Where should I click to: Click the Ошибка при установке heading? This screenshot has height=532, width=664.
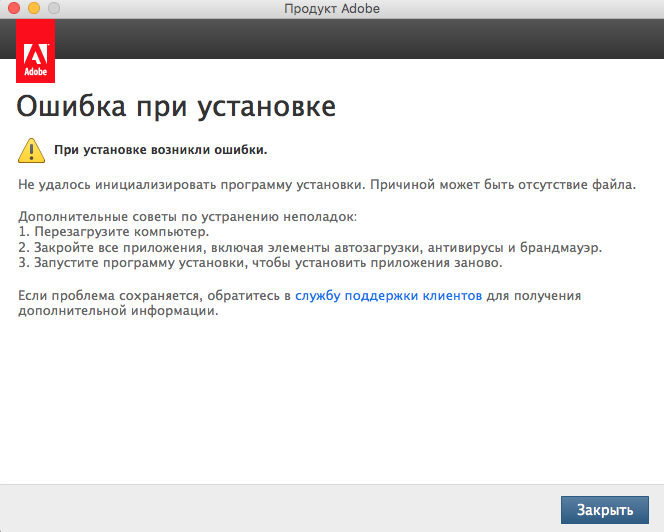point(176,106)
